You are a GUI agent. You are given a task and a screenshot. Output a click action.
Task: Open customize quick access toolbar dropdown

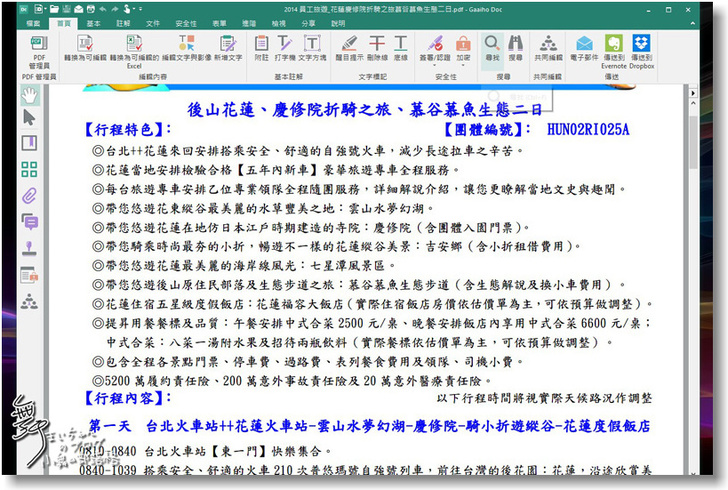[141, 9]
